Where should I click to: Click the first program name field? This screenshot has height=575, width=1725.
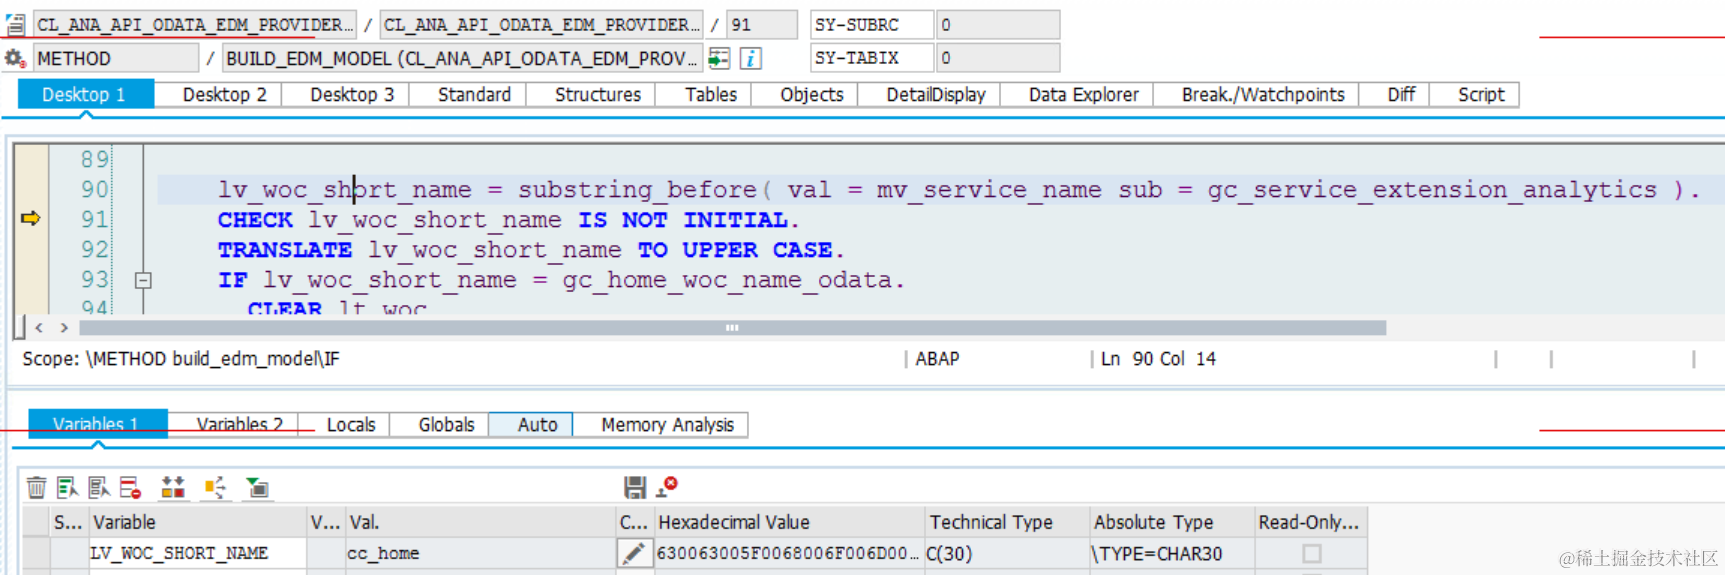pos(195,24)
